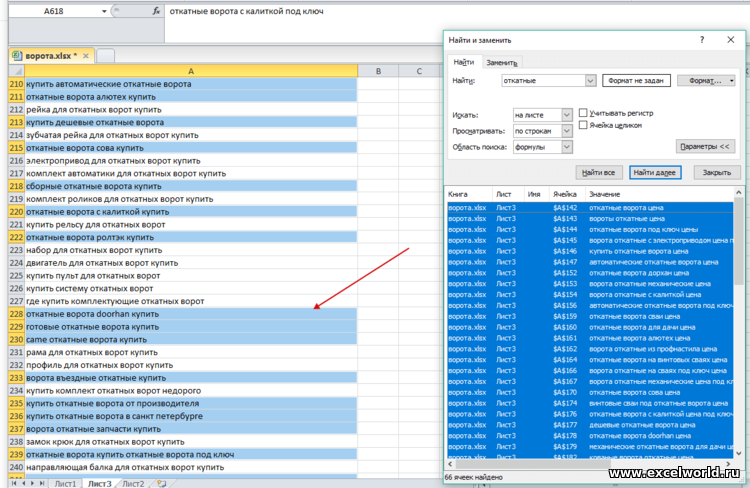Sort results by Лист column header
Viewport: 750px width, 488px height.
click(x=508, y=194)
